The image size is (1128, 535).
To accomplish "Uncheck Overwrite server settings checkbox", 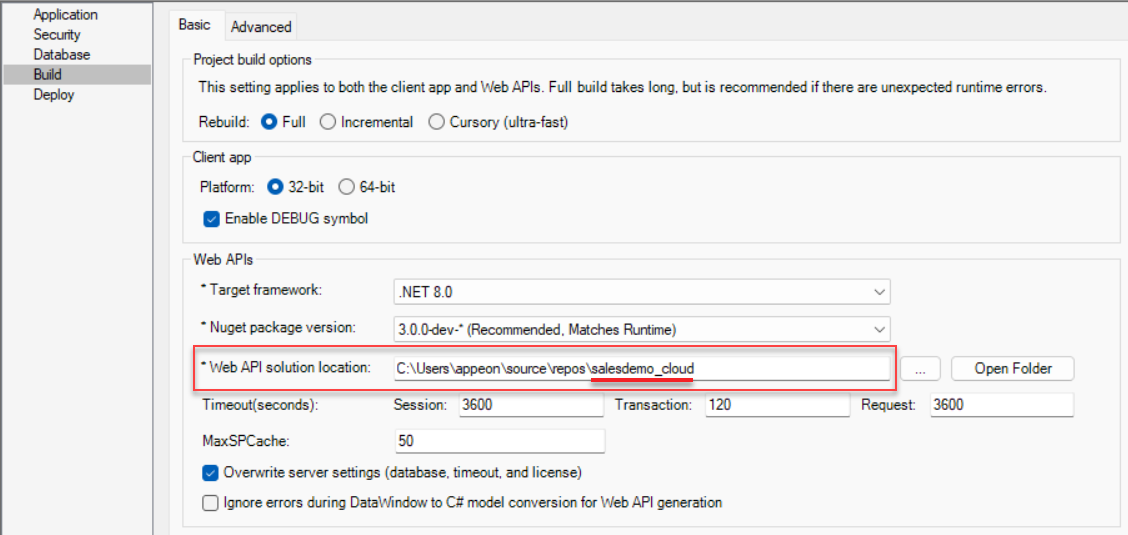I will tap(211, 473).
